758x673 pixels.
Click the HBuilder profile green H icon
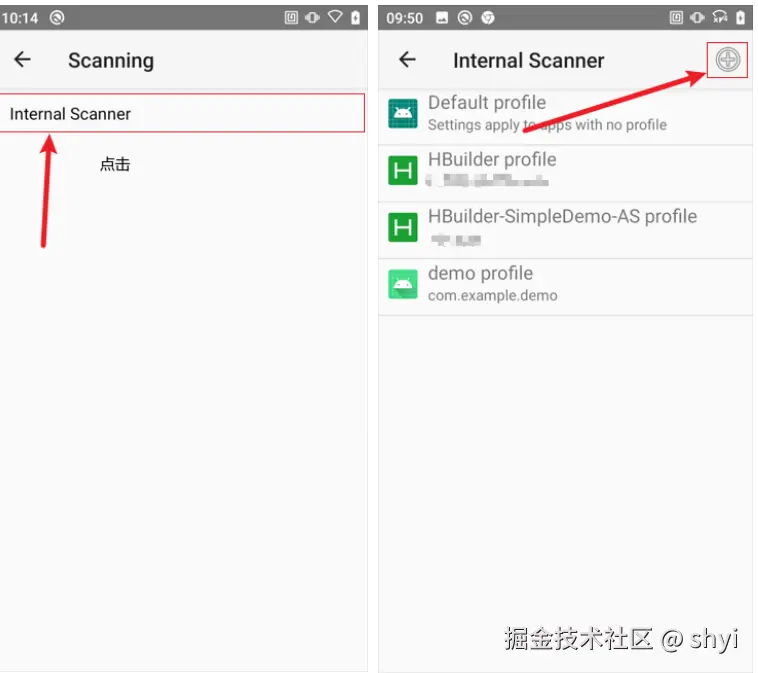[403, 171]
